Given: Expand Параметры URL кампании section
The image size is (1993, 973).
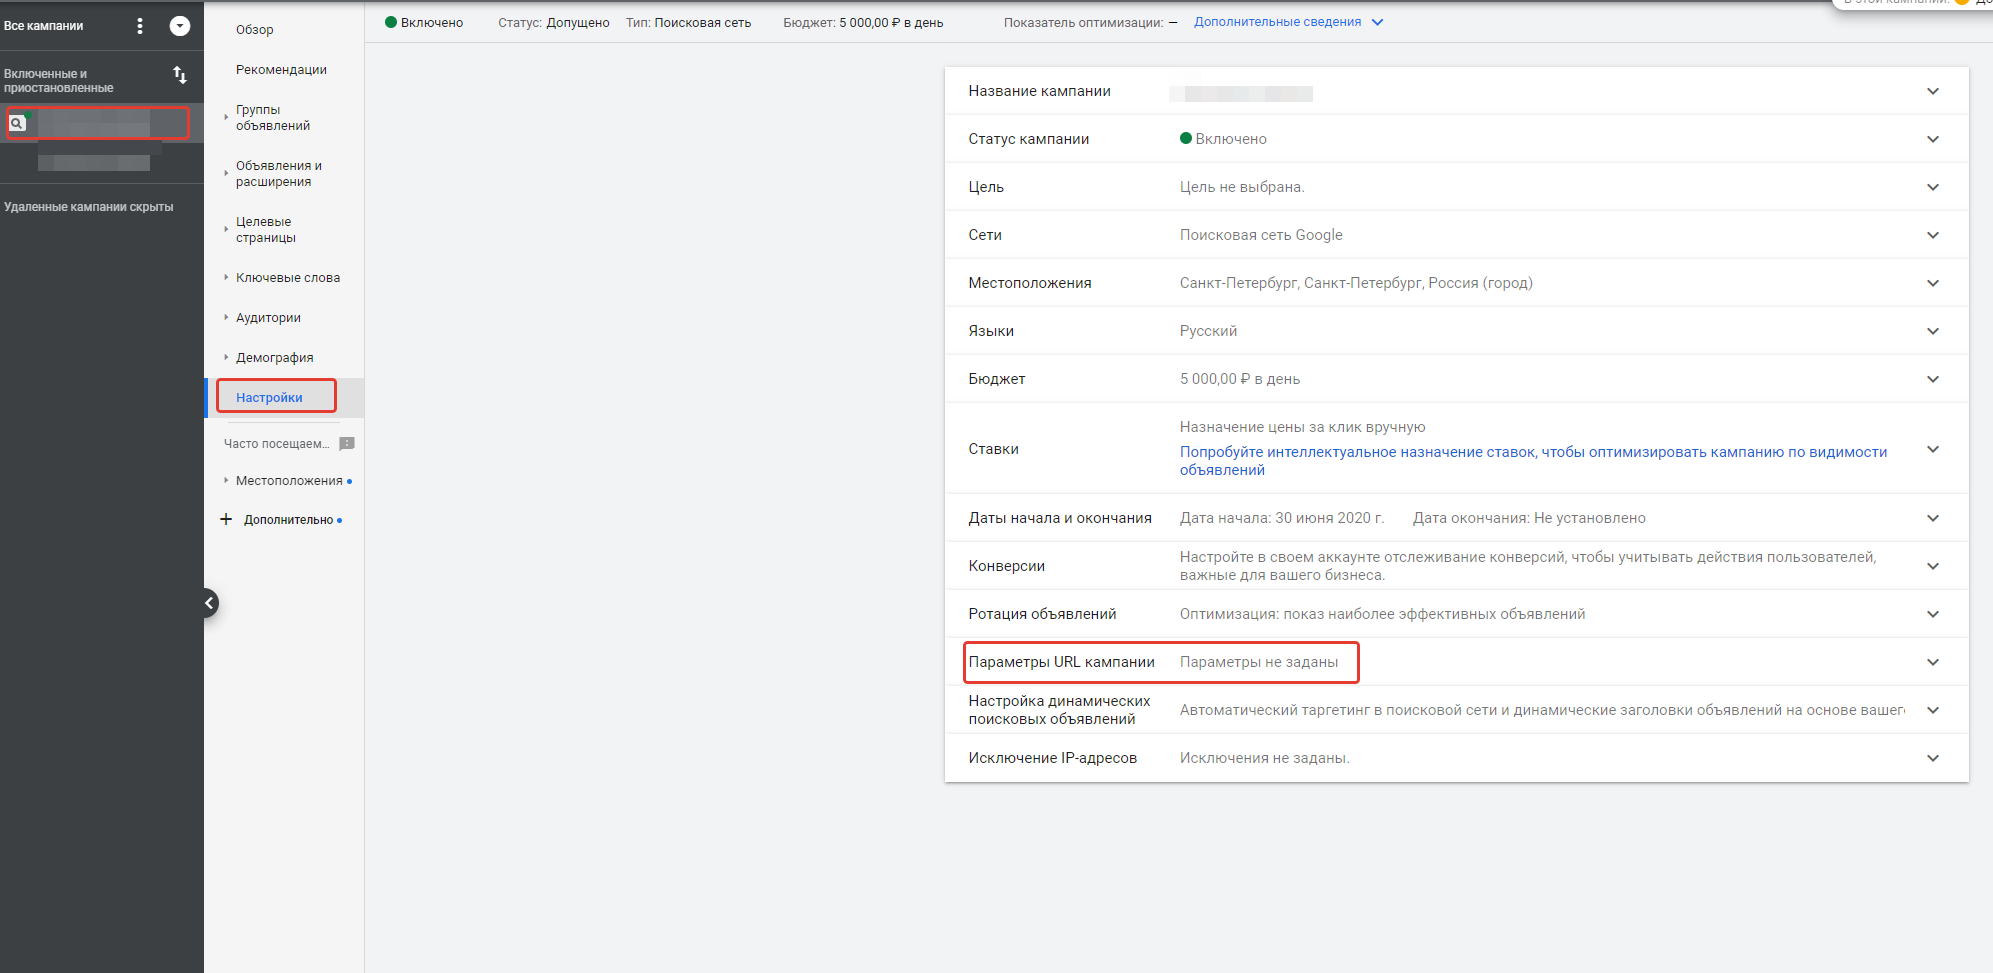Looking at the screenshot, I should (1456, 662).
